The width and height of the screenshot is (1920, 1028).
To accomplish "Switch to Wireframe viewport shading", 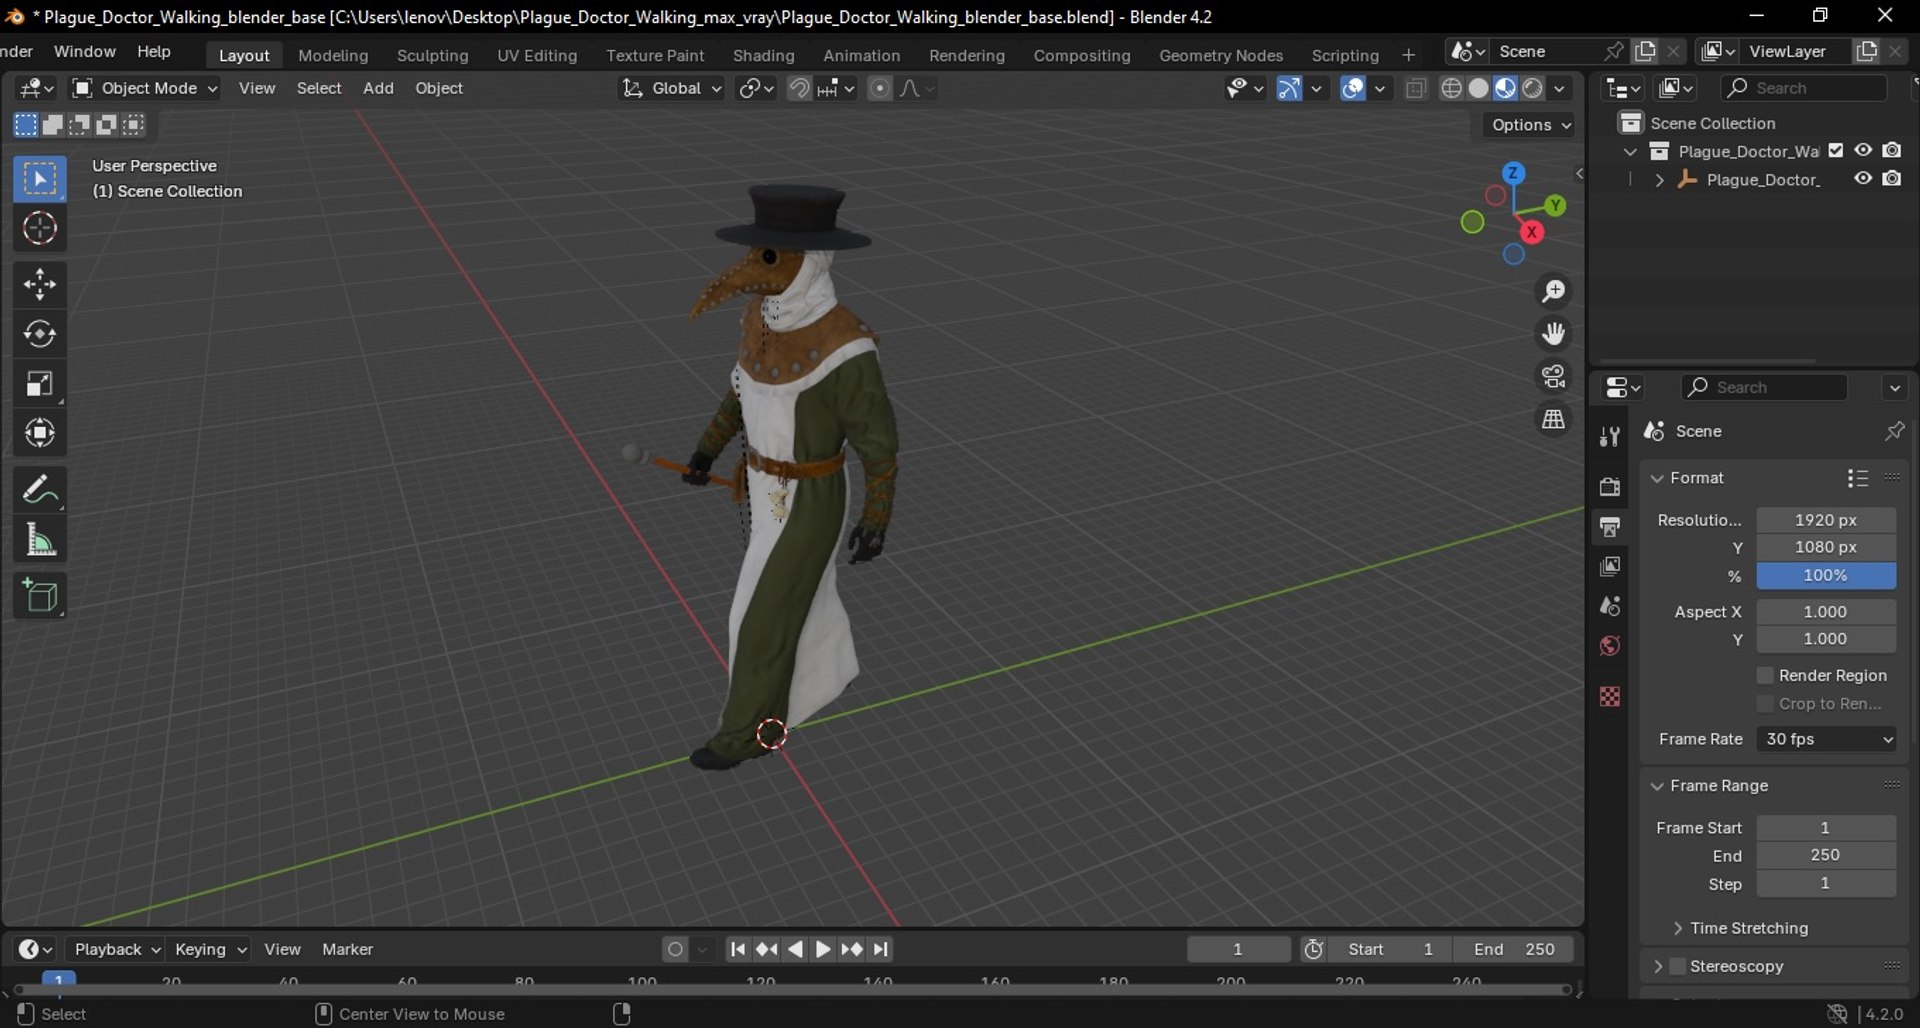I will (x=1452, y=88).
